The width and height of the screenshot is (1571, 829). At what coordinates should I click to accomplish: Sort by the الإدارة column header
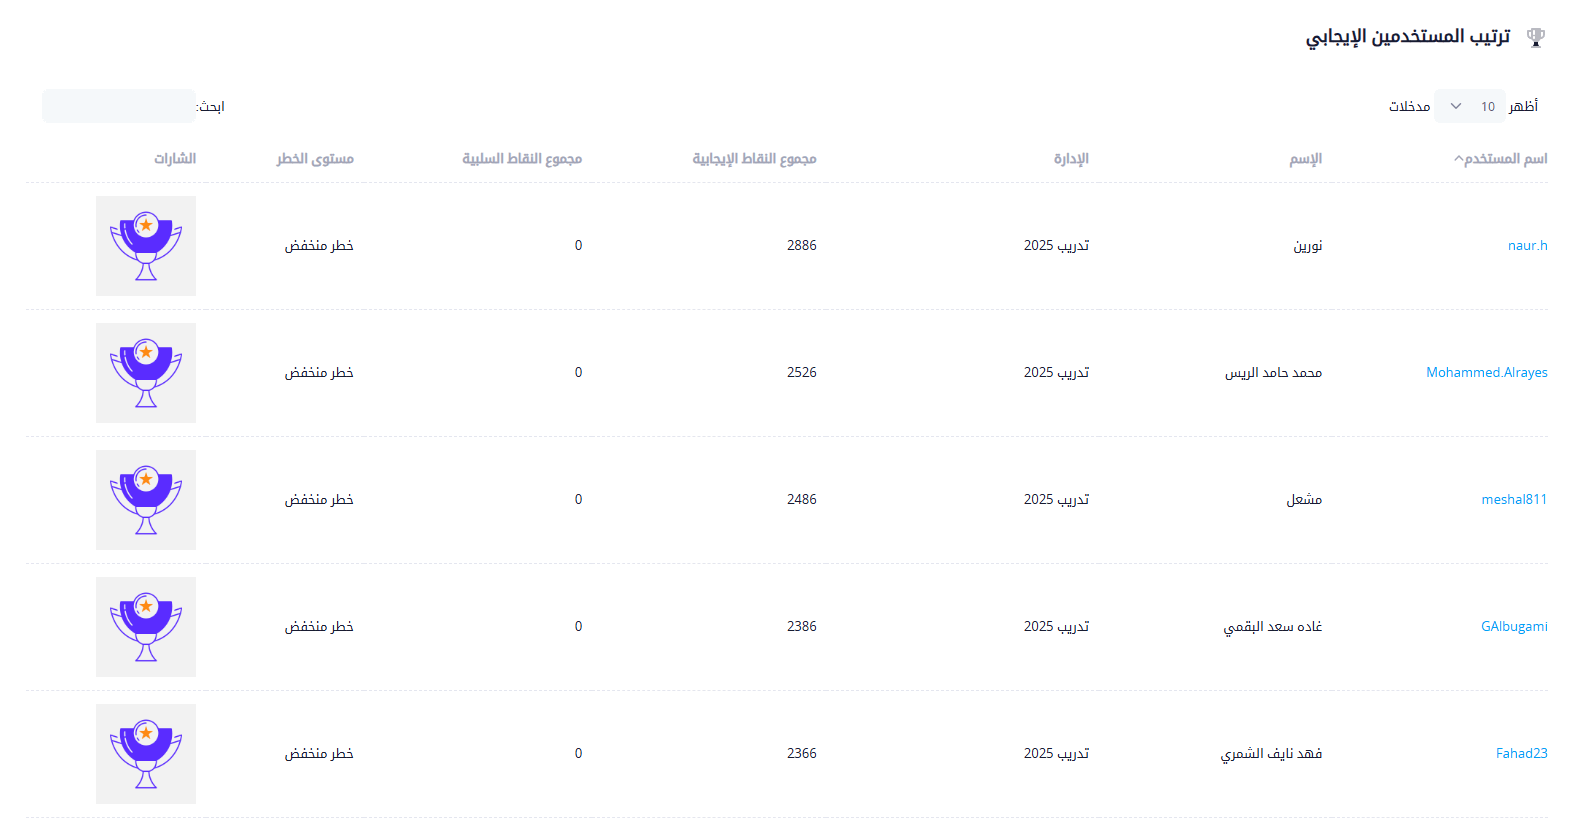click(1071, 159)
